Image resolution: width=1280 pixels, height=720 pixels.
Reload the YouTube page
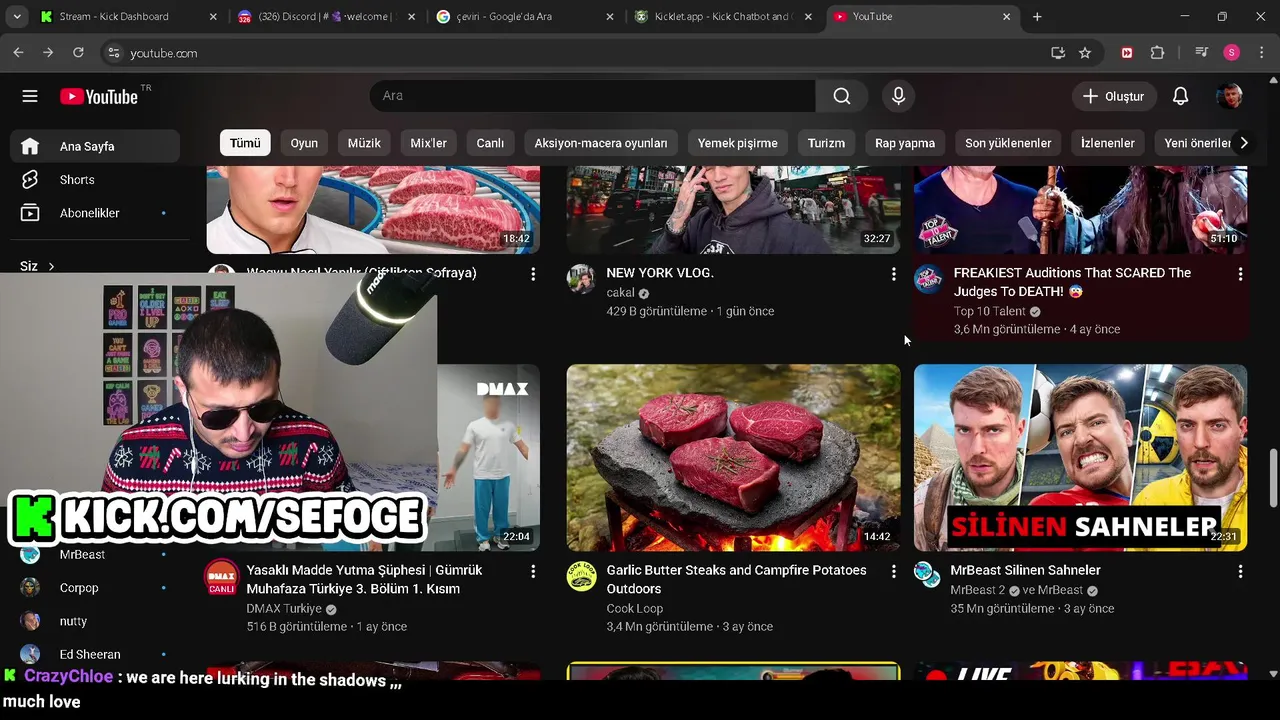[78, 53]
